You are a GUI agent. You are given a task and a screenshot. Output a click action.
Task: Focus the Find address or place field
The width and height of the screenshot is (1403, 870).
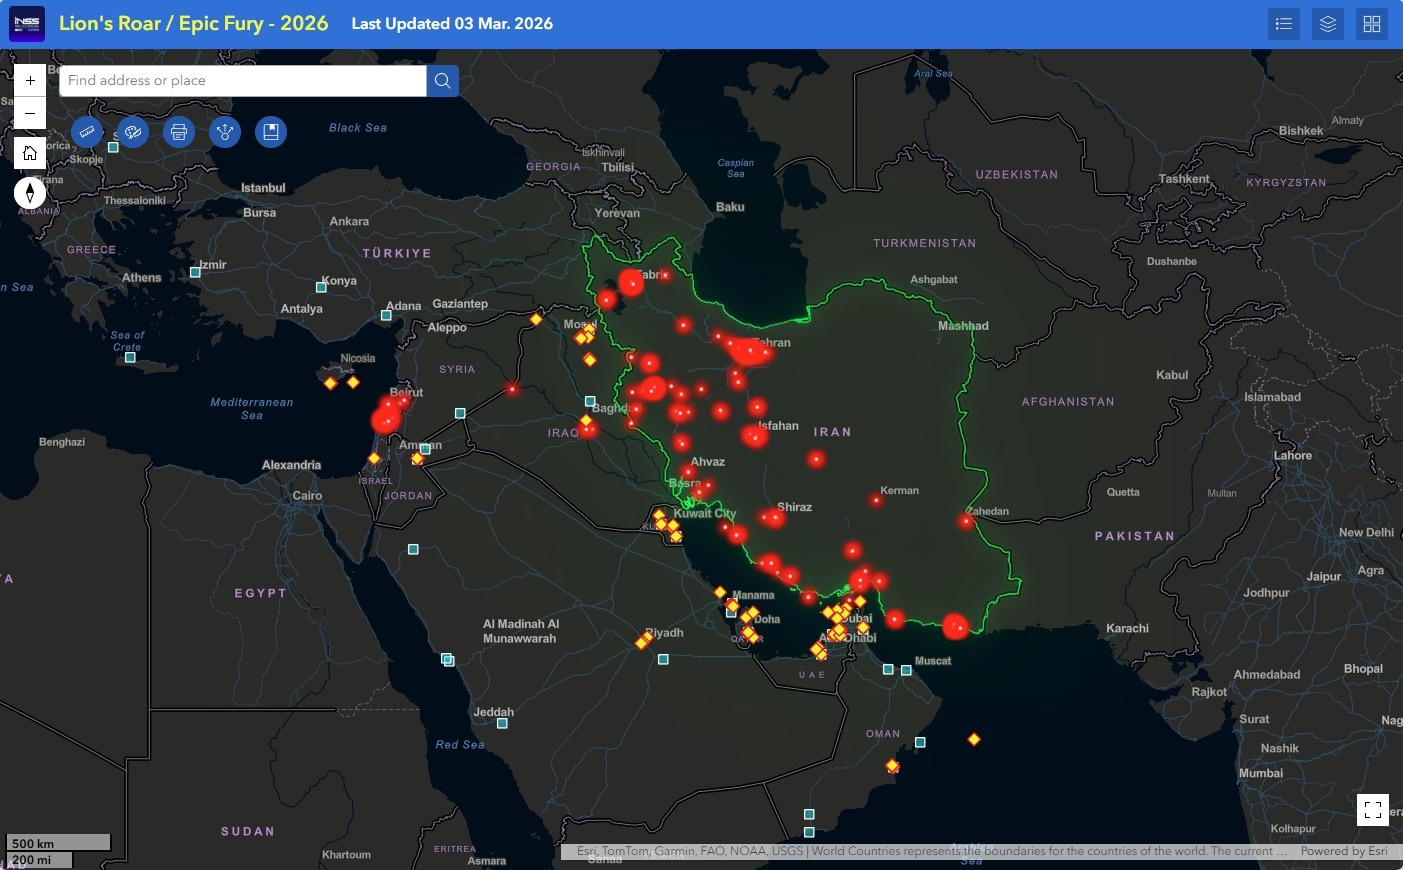pos(243,81)
